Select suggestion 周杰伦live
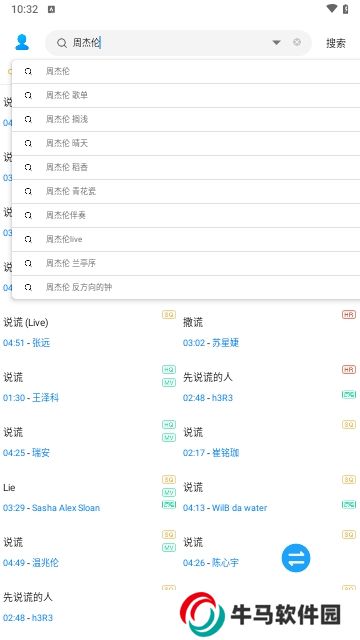Viewport: 360px width, 640px height. click(x=186, y=240)
